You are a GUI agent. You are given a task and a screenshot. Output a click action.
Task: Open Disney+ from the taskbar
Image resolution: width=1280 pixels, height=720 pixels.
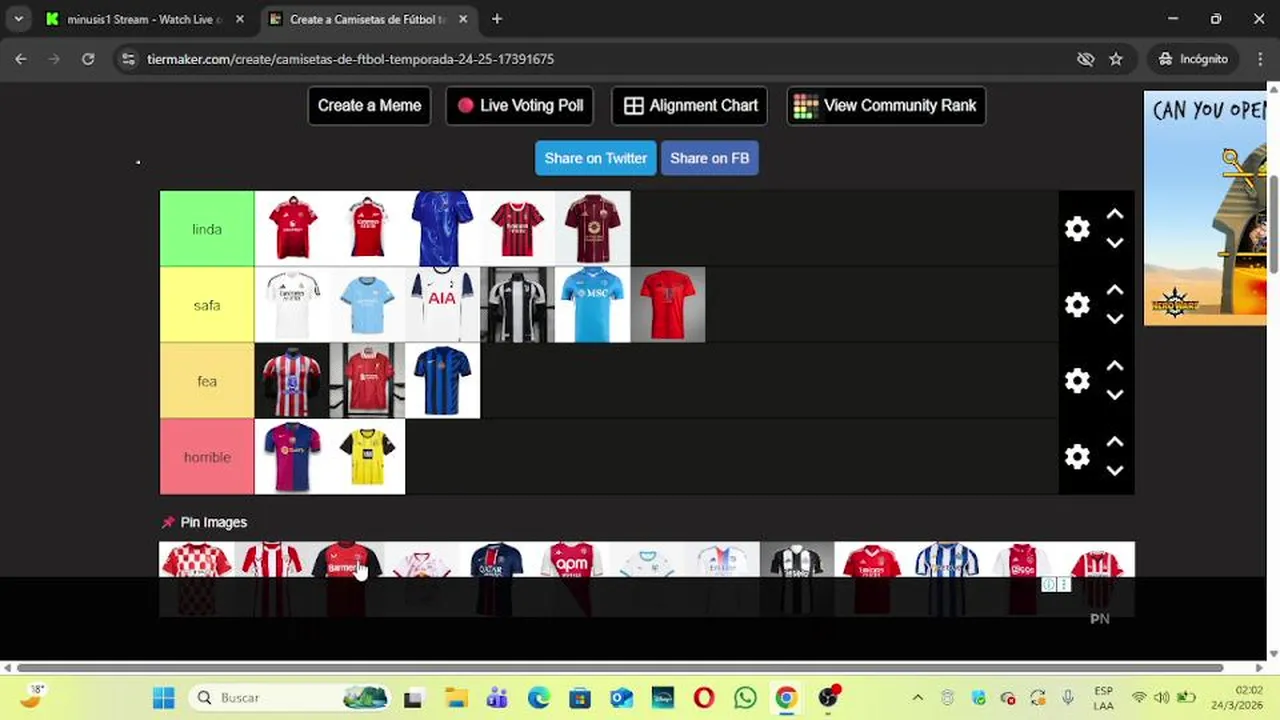click(x=663, y=698)
